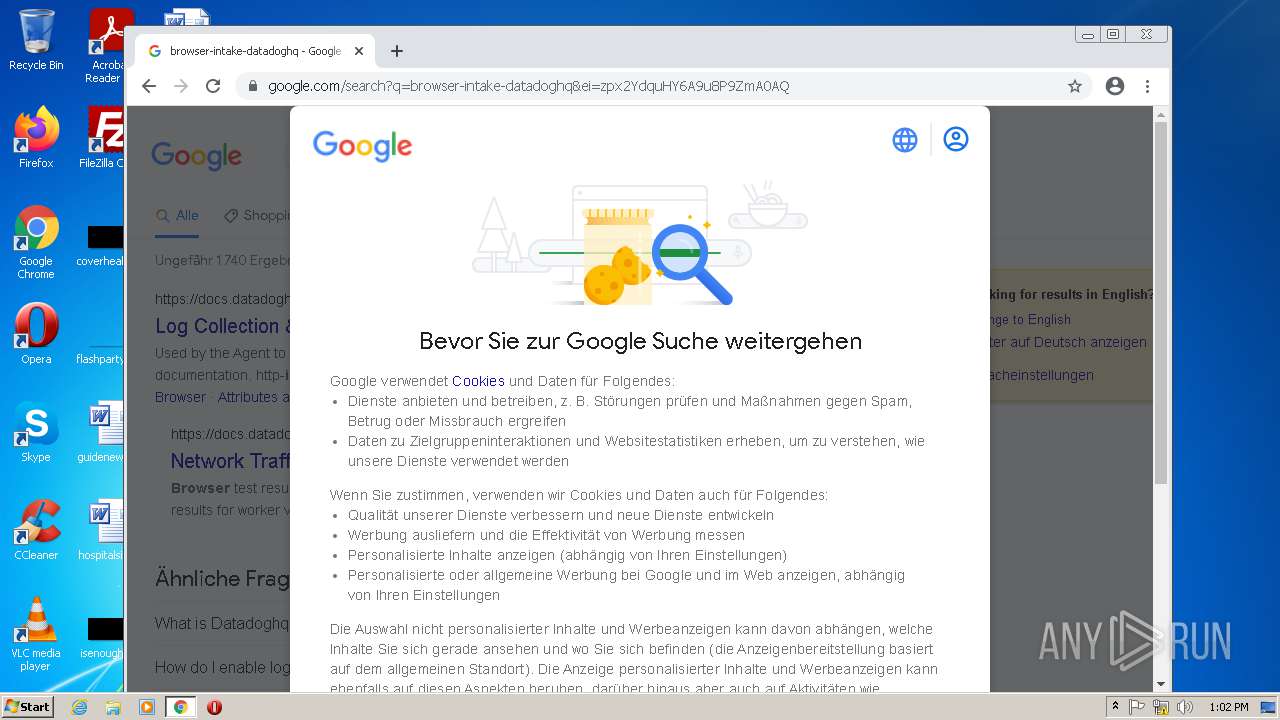
Task: Open the Chrome profile avatar menu
Action: pos(1115,86)
